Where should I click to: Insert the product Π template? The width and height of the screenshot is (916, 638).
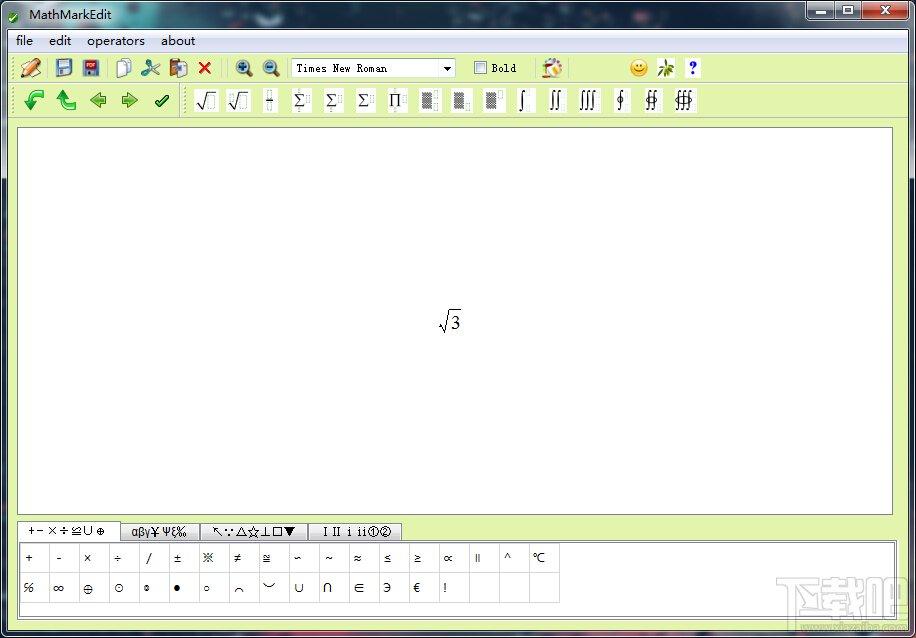click(x=397, y=100)
